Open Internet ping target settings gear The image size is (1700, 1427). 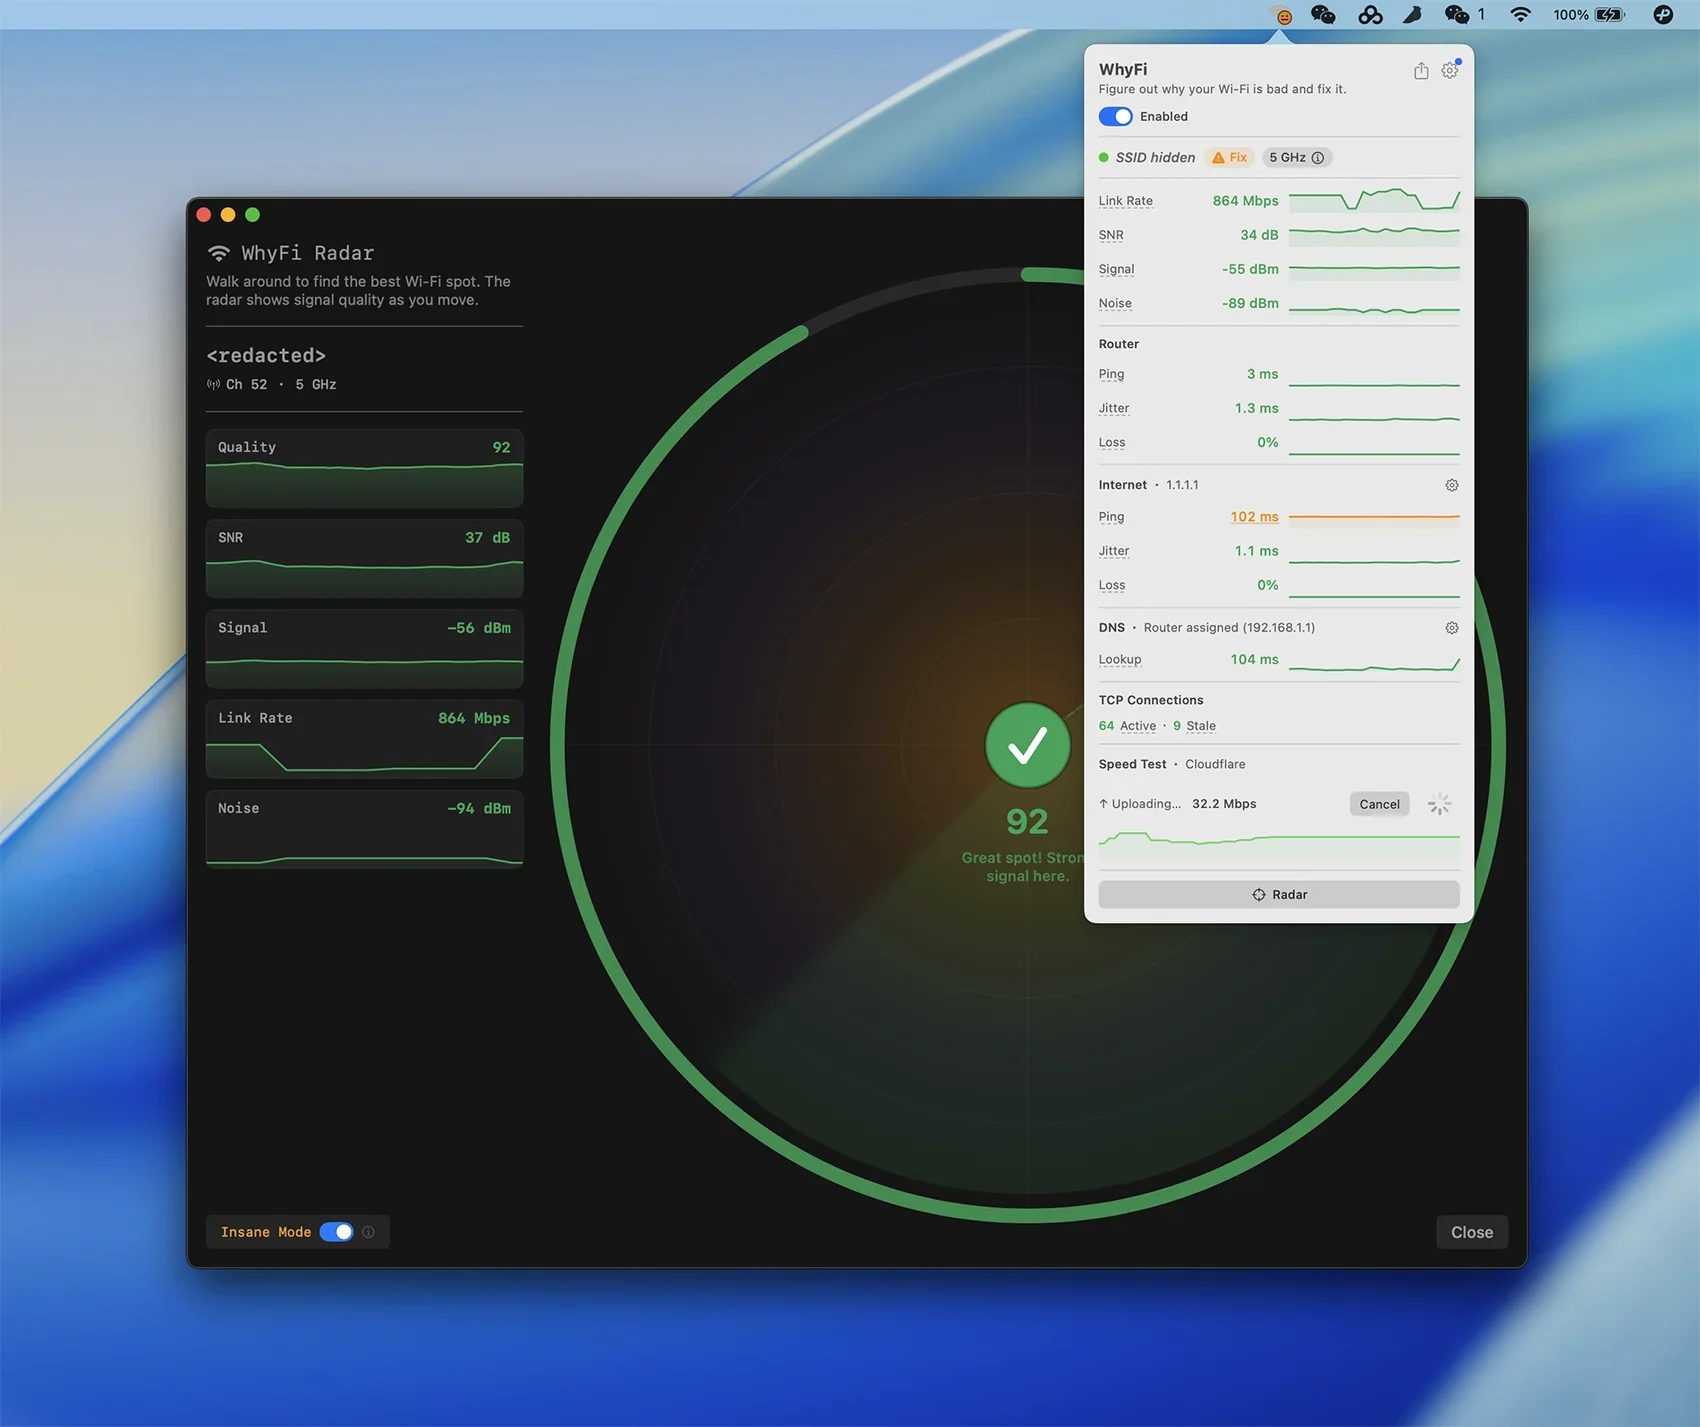point(1451,485)
